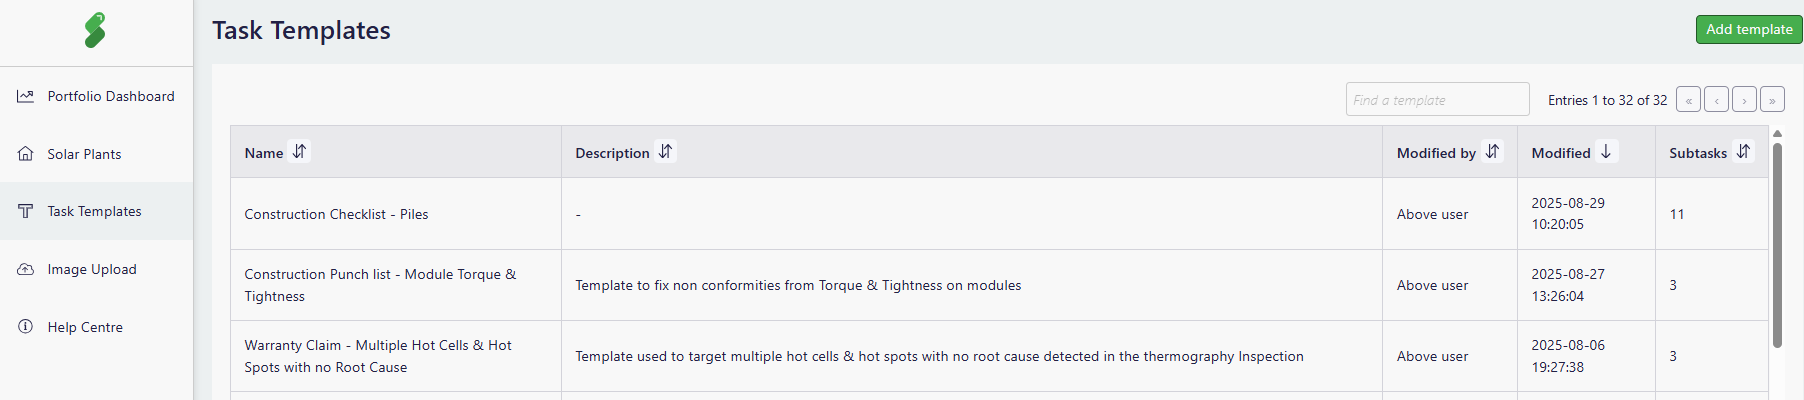
Task: Go to first page of entries
Action: click(x=1688, y=99)
